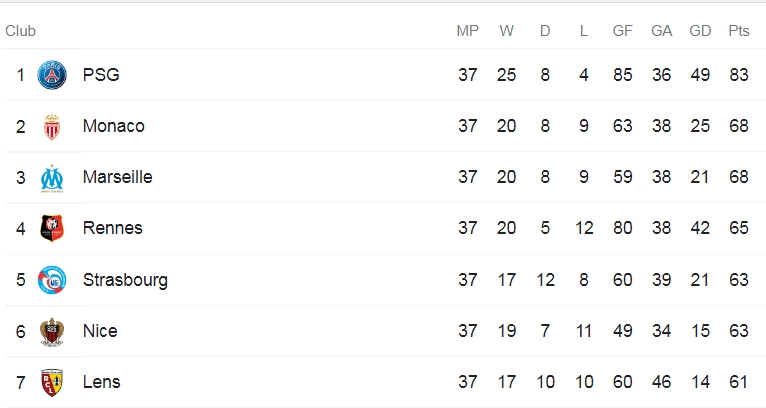766x408 pixels.
Task: Click the Rennes club crest
Action: pos(52,228)
